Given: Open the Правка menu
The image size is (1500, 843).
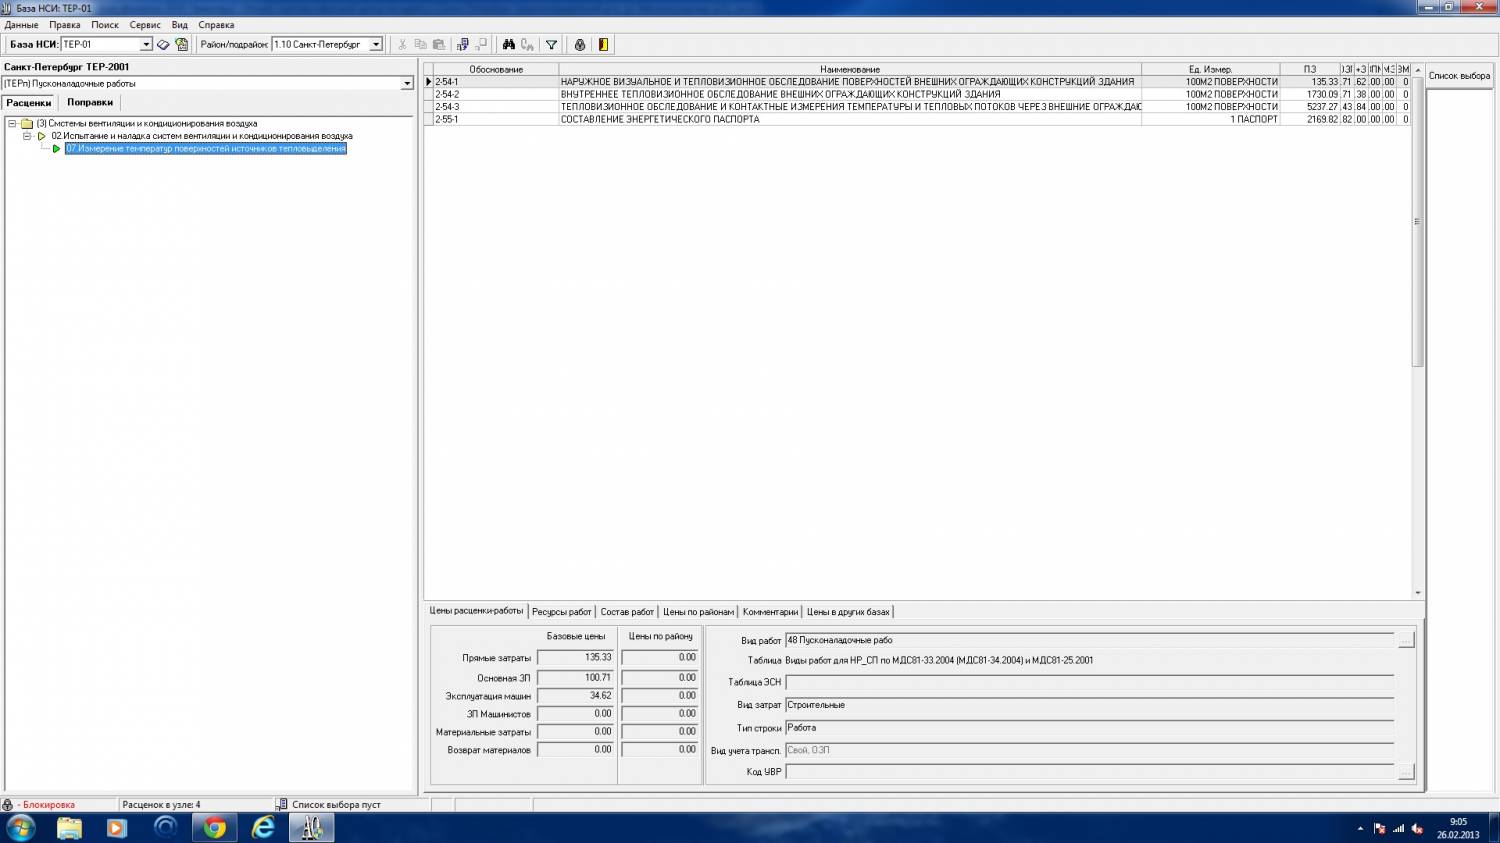Looking at the screenshot, I should click(65, 25).
